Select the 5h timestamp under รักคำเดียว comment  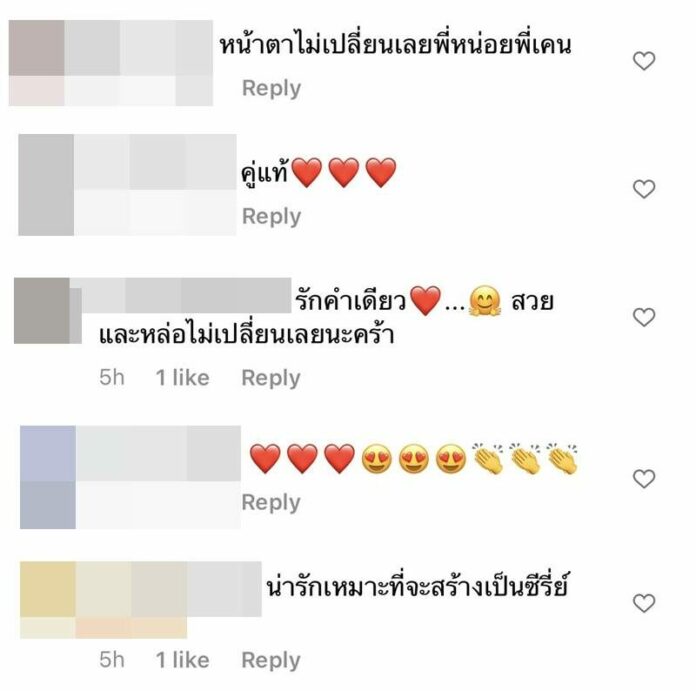[x=112, y=378]
